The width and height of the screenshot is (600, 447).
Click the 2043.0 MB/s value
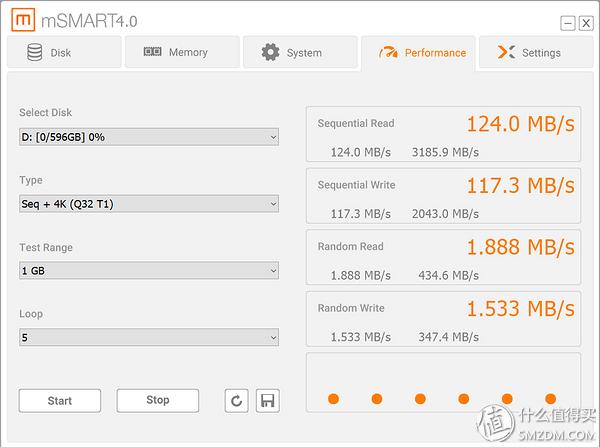[445, 214]
